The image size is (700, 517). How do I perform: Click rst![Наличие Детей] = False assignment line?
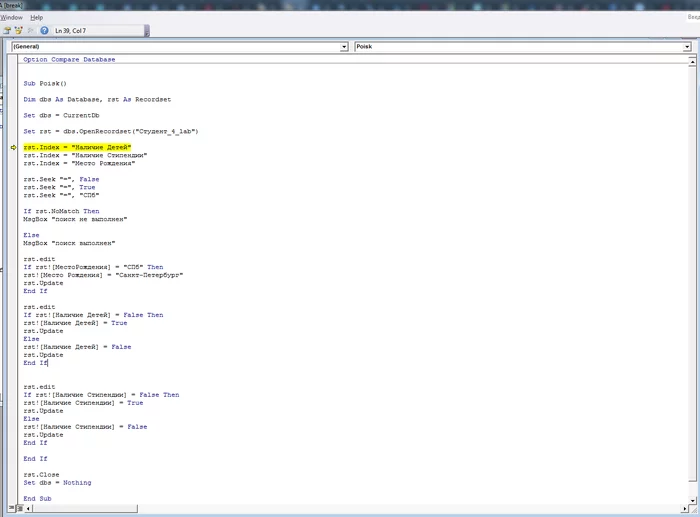[77, 347]
